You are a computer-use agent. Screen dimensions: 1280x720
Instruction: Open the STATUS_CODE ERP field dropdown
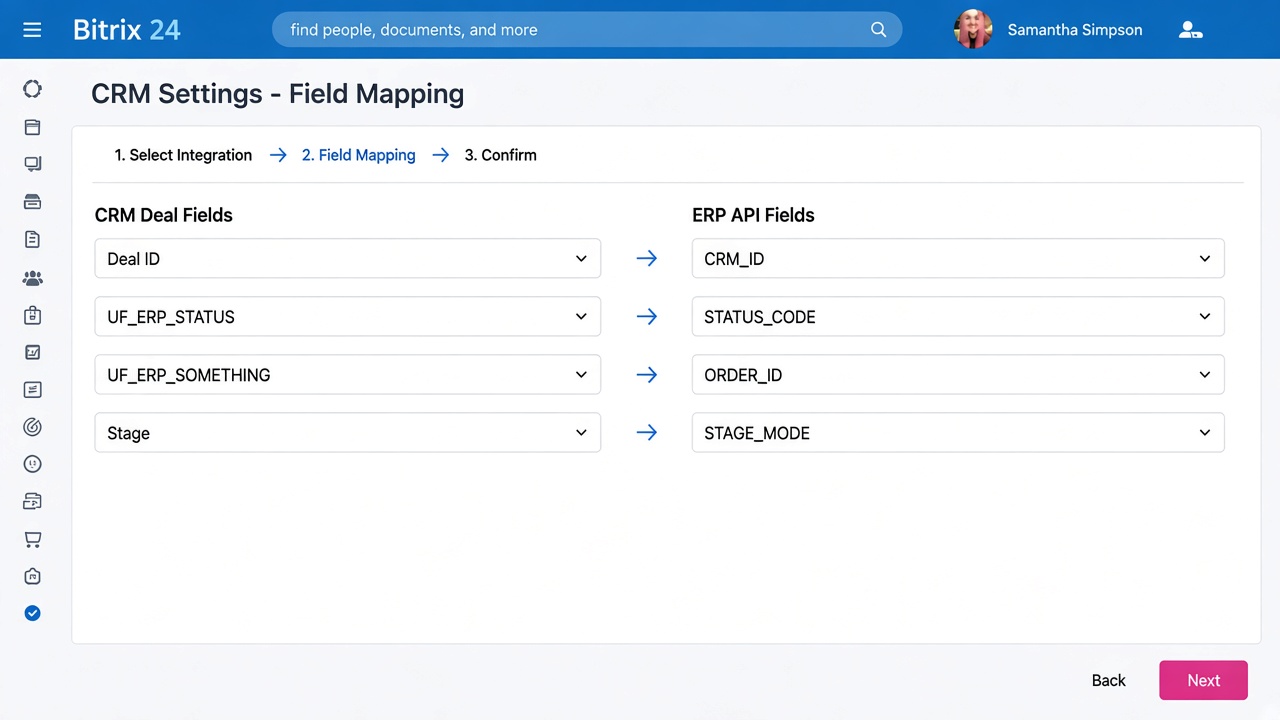[x=958, y=317]
